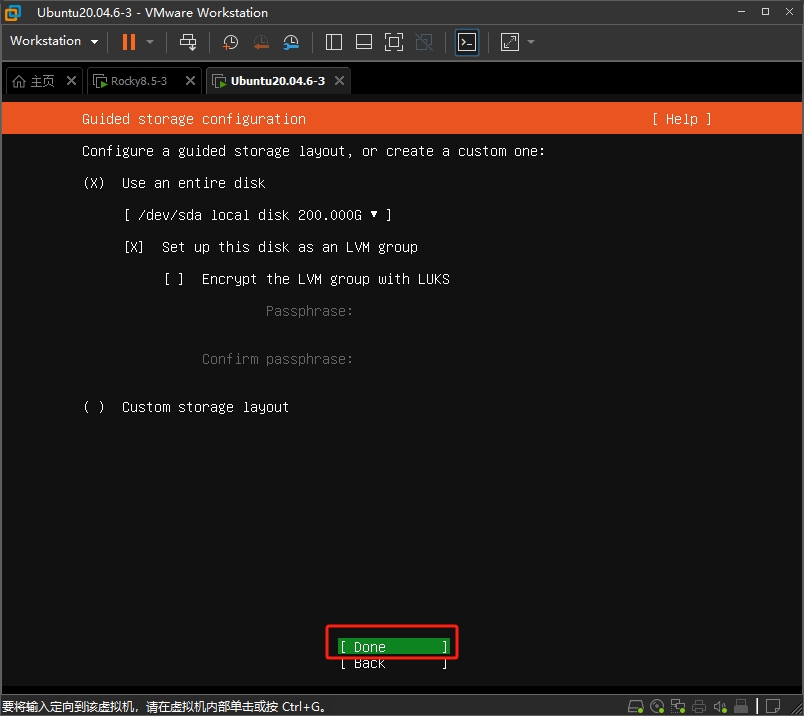The height and width of the screenshot is (716, 804).
Task: Expand the power options dropdown arrow
Action: [150, 42]
